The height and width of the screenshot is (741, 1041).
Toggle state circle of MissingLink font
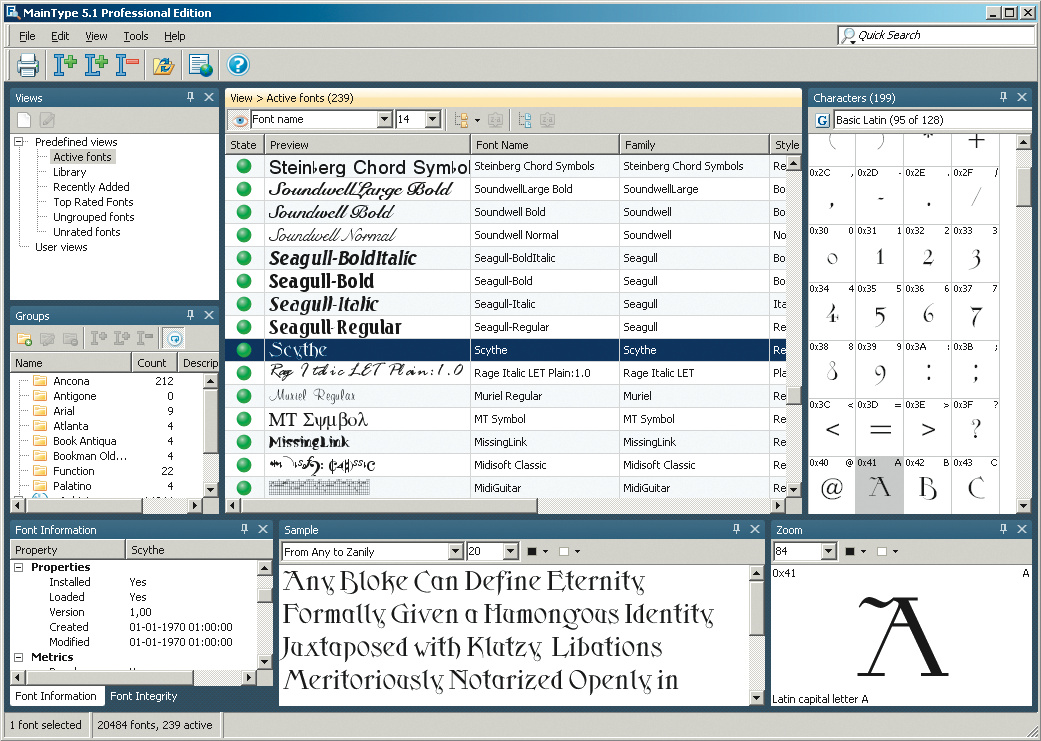[x=244, y=442]
